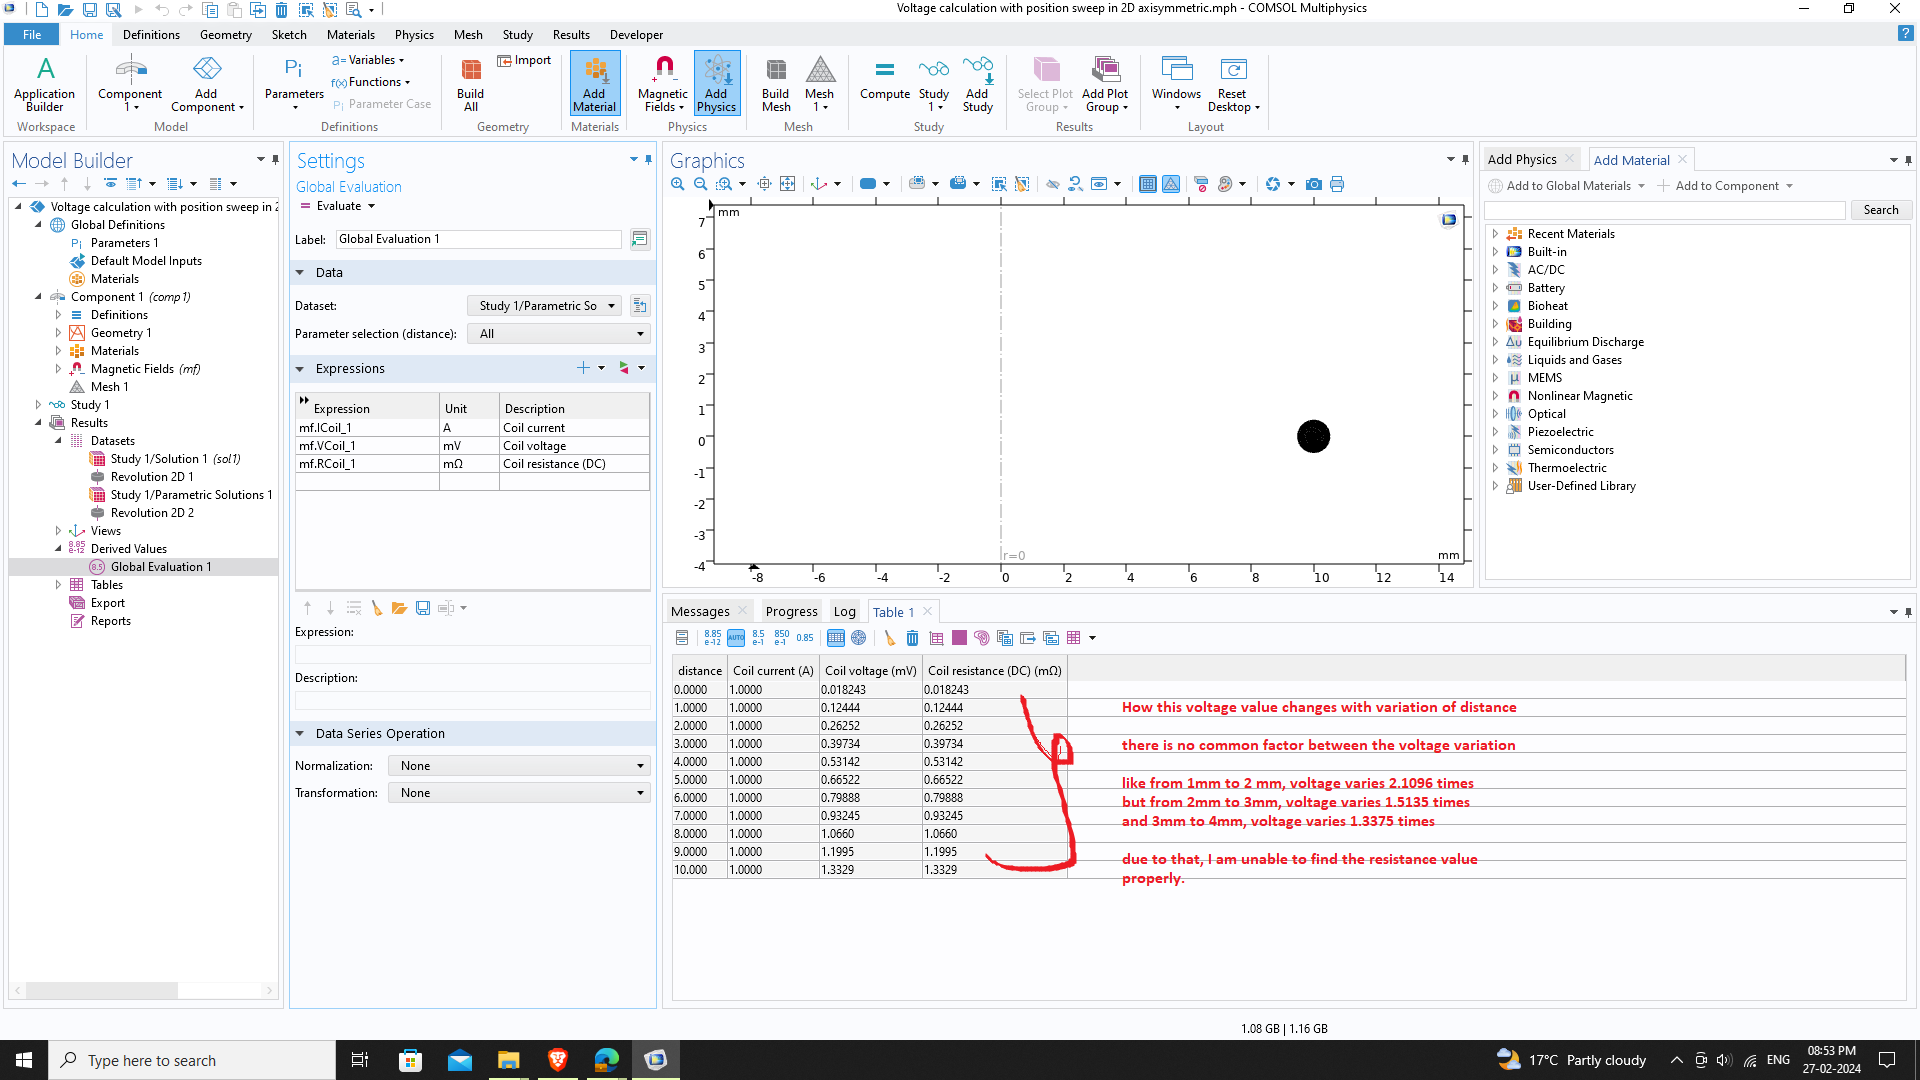Screen dimensions: 1920x1080
Task: Click the Search button in Add Material
Action: pos(1880,210)
